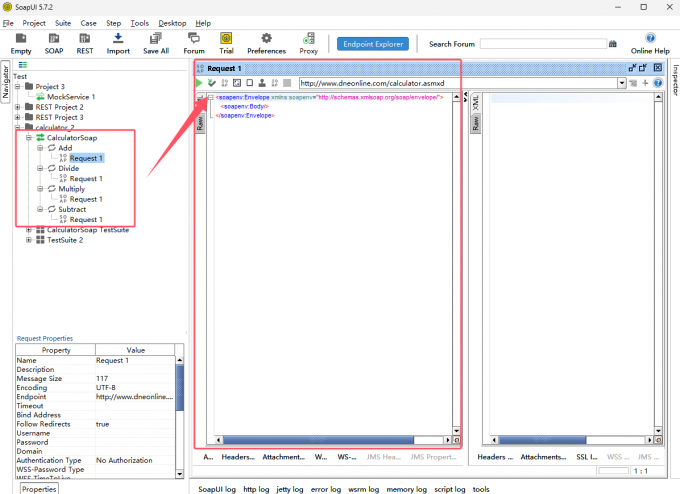Viewport: 680px width, 494px height.
Task: Close the Request 1 inner window
Action: pos(658,68)
